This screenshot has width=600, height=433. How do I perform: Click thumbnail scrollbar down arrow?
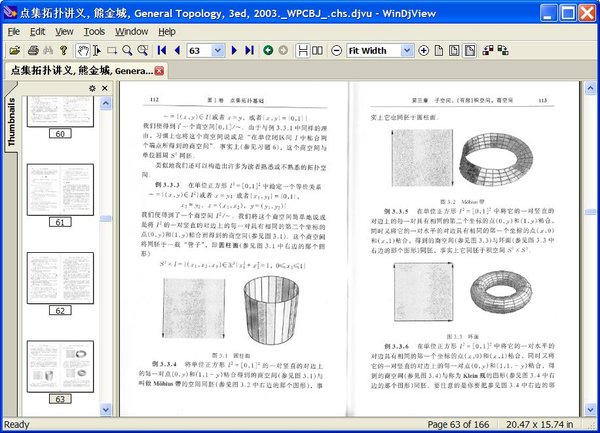[x=106, y=410]
